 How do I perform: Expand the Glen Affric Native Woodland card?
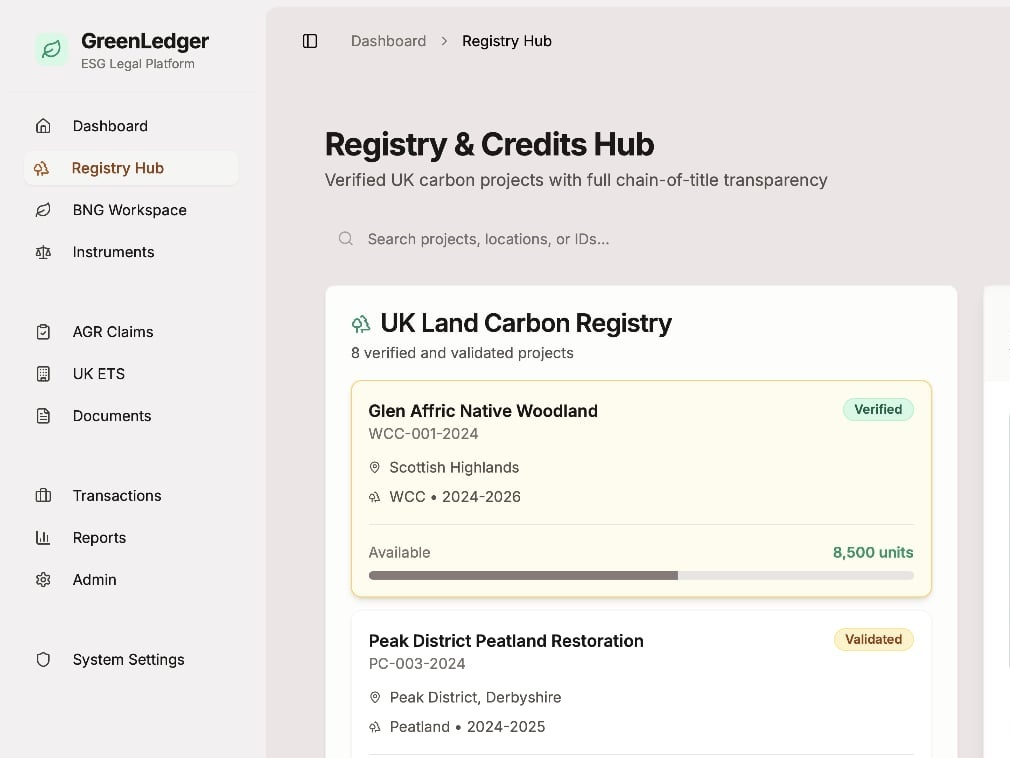pyautogui.click(x=641, y=488)
